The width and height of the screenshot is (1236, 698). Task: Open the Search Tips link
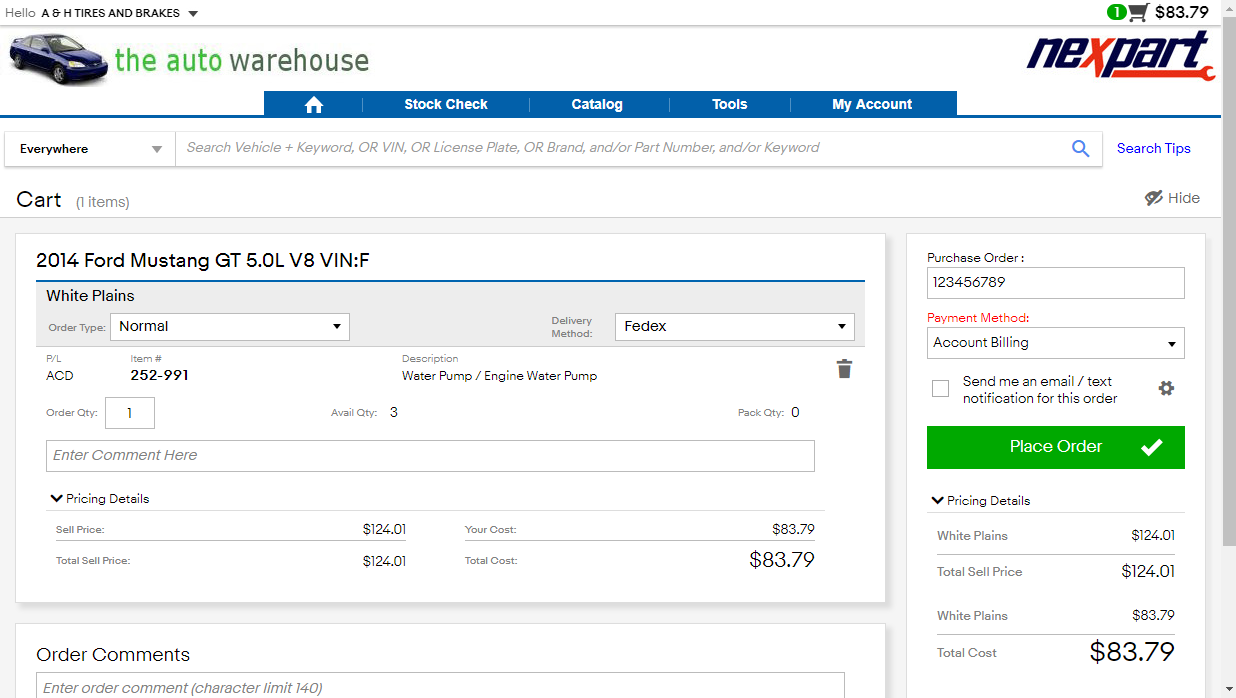tap(1154, 148)
